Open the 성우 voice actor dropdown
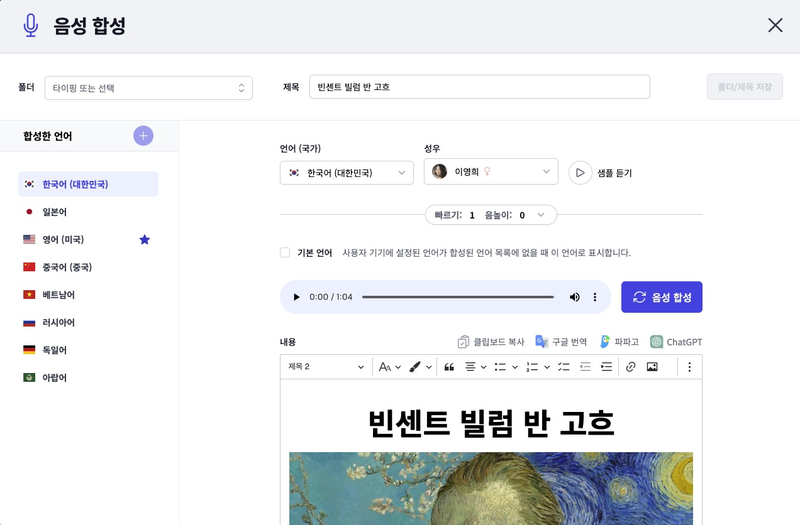The width and height of the screenshot is (800, 525). click(x=491, y=171)
